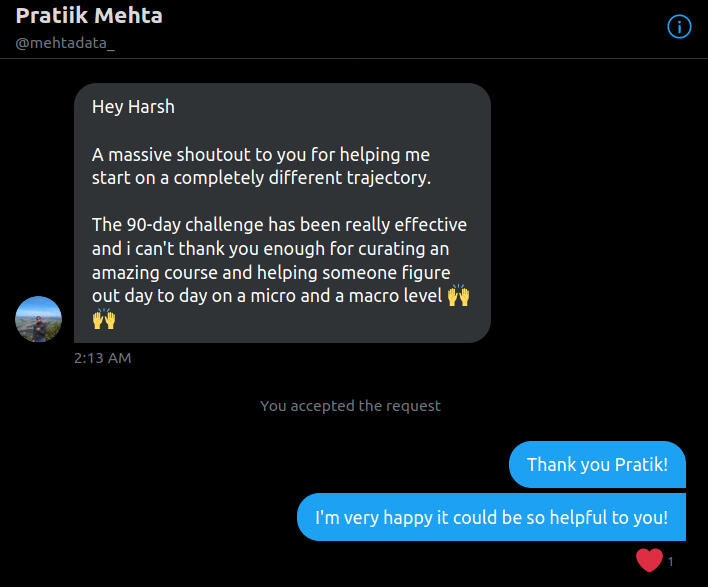Click the reaction count number 1
Screen dimensions: 708x587
[x=671, y=562]
